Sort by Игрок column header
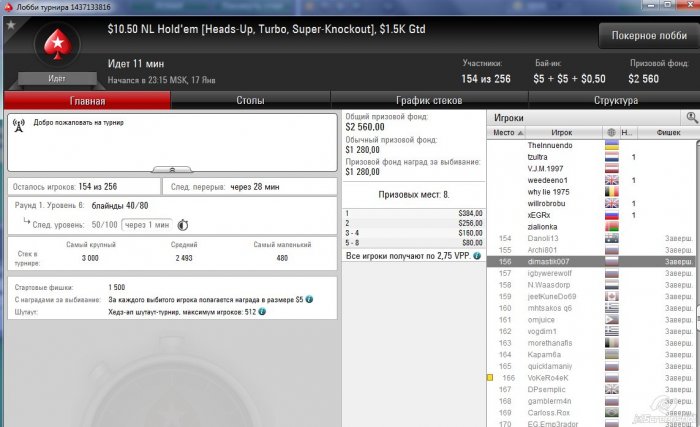Viewport: 700px width, 427px height. coord(562,132)
